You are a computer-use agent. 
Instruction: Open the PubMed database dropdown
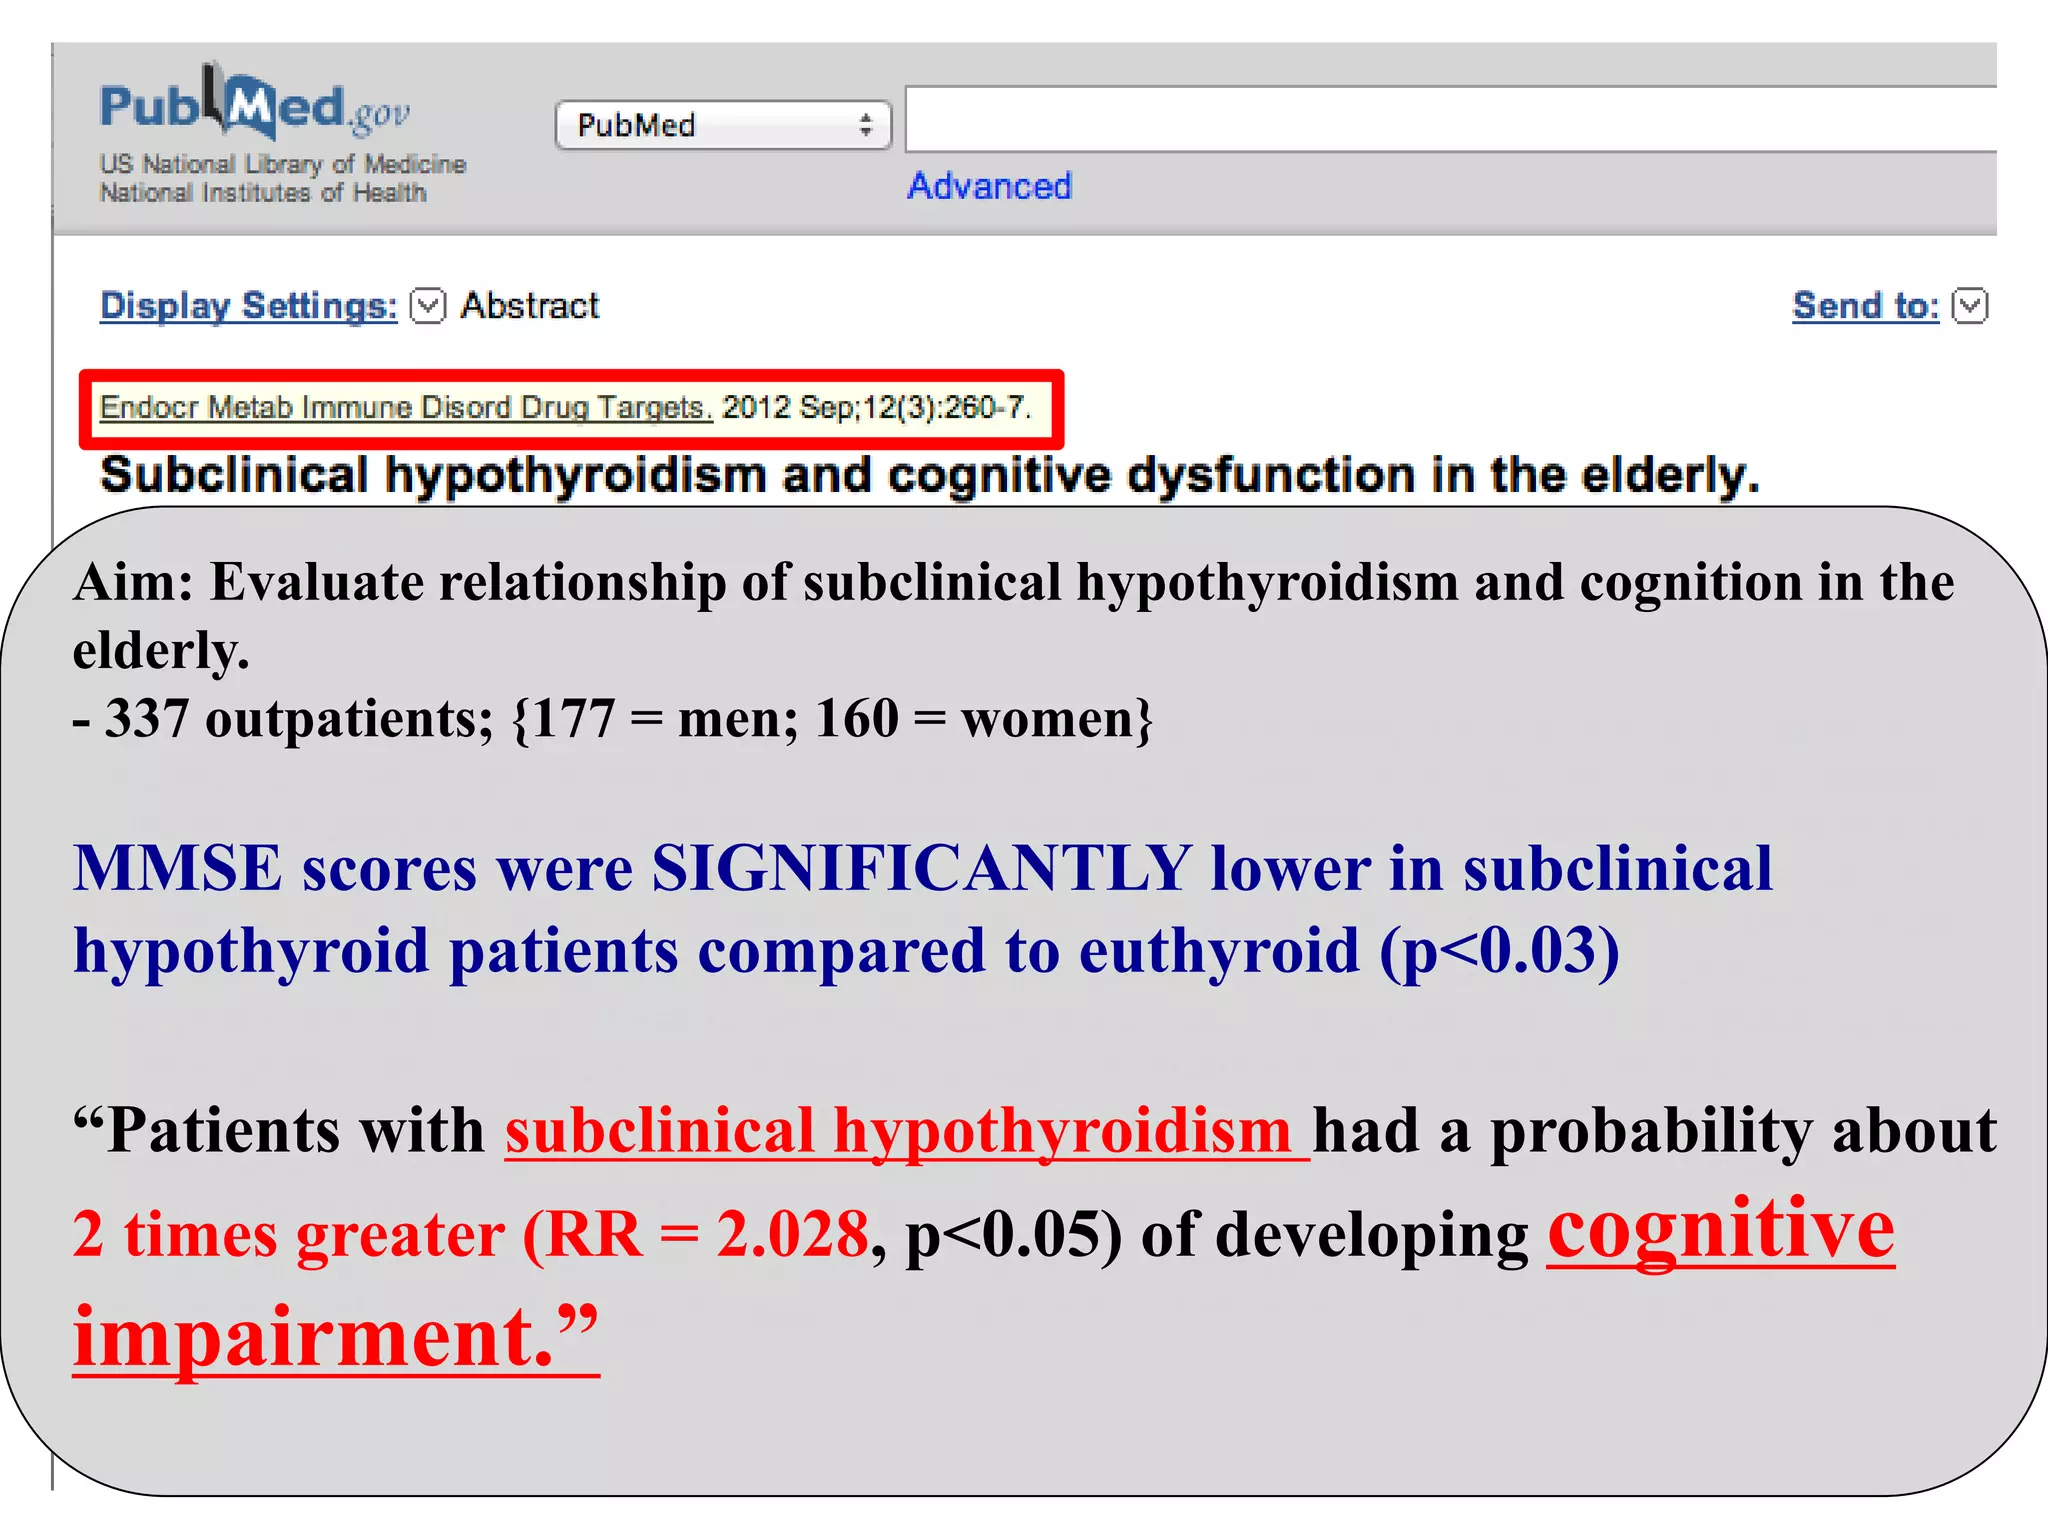[723, 125]
